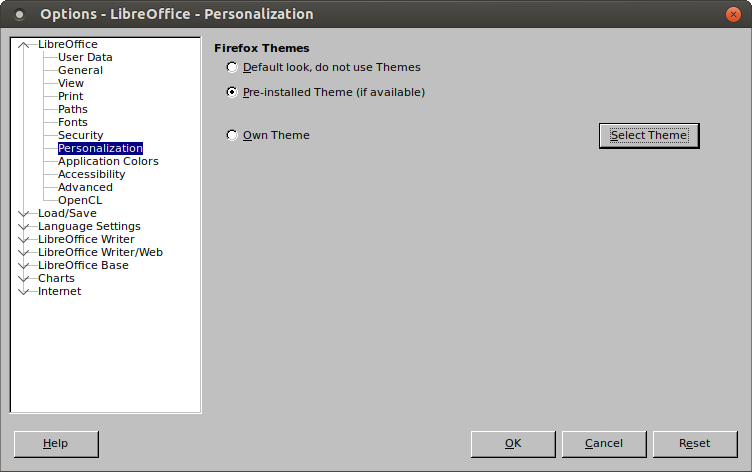Image resolution: width=752 pixels, height=472 pixels.
Task: Open the Security settings page
Action: [81, 135]
